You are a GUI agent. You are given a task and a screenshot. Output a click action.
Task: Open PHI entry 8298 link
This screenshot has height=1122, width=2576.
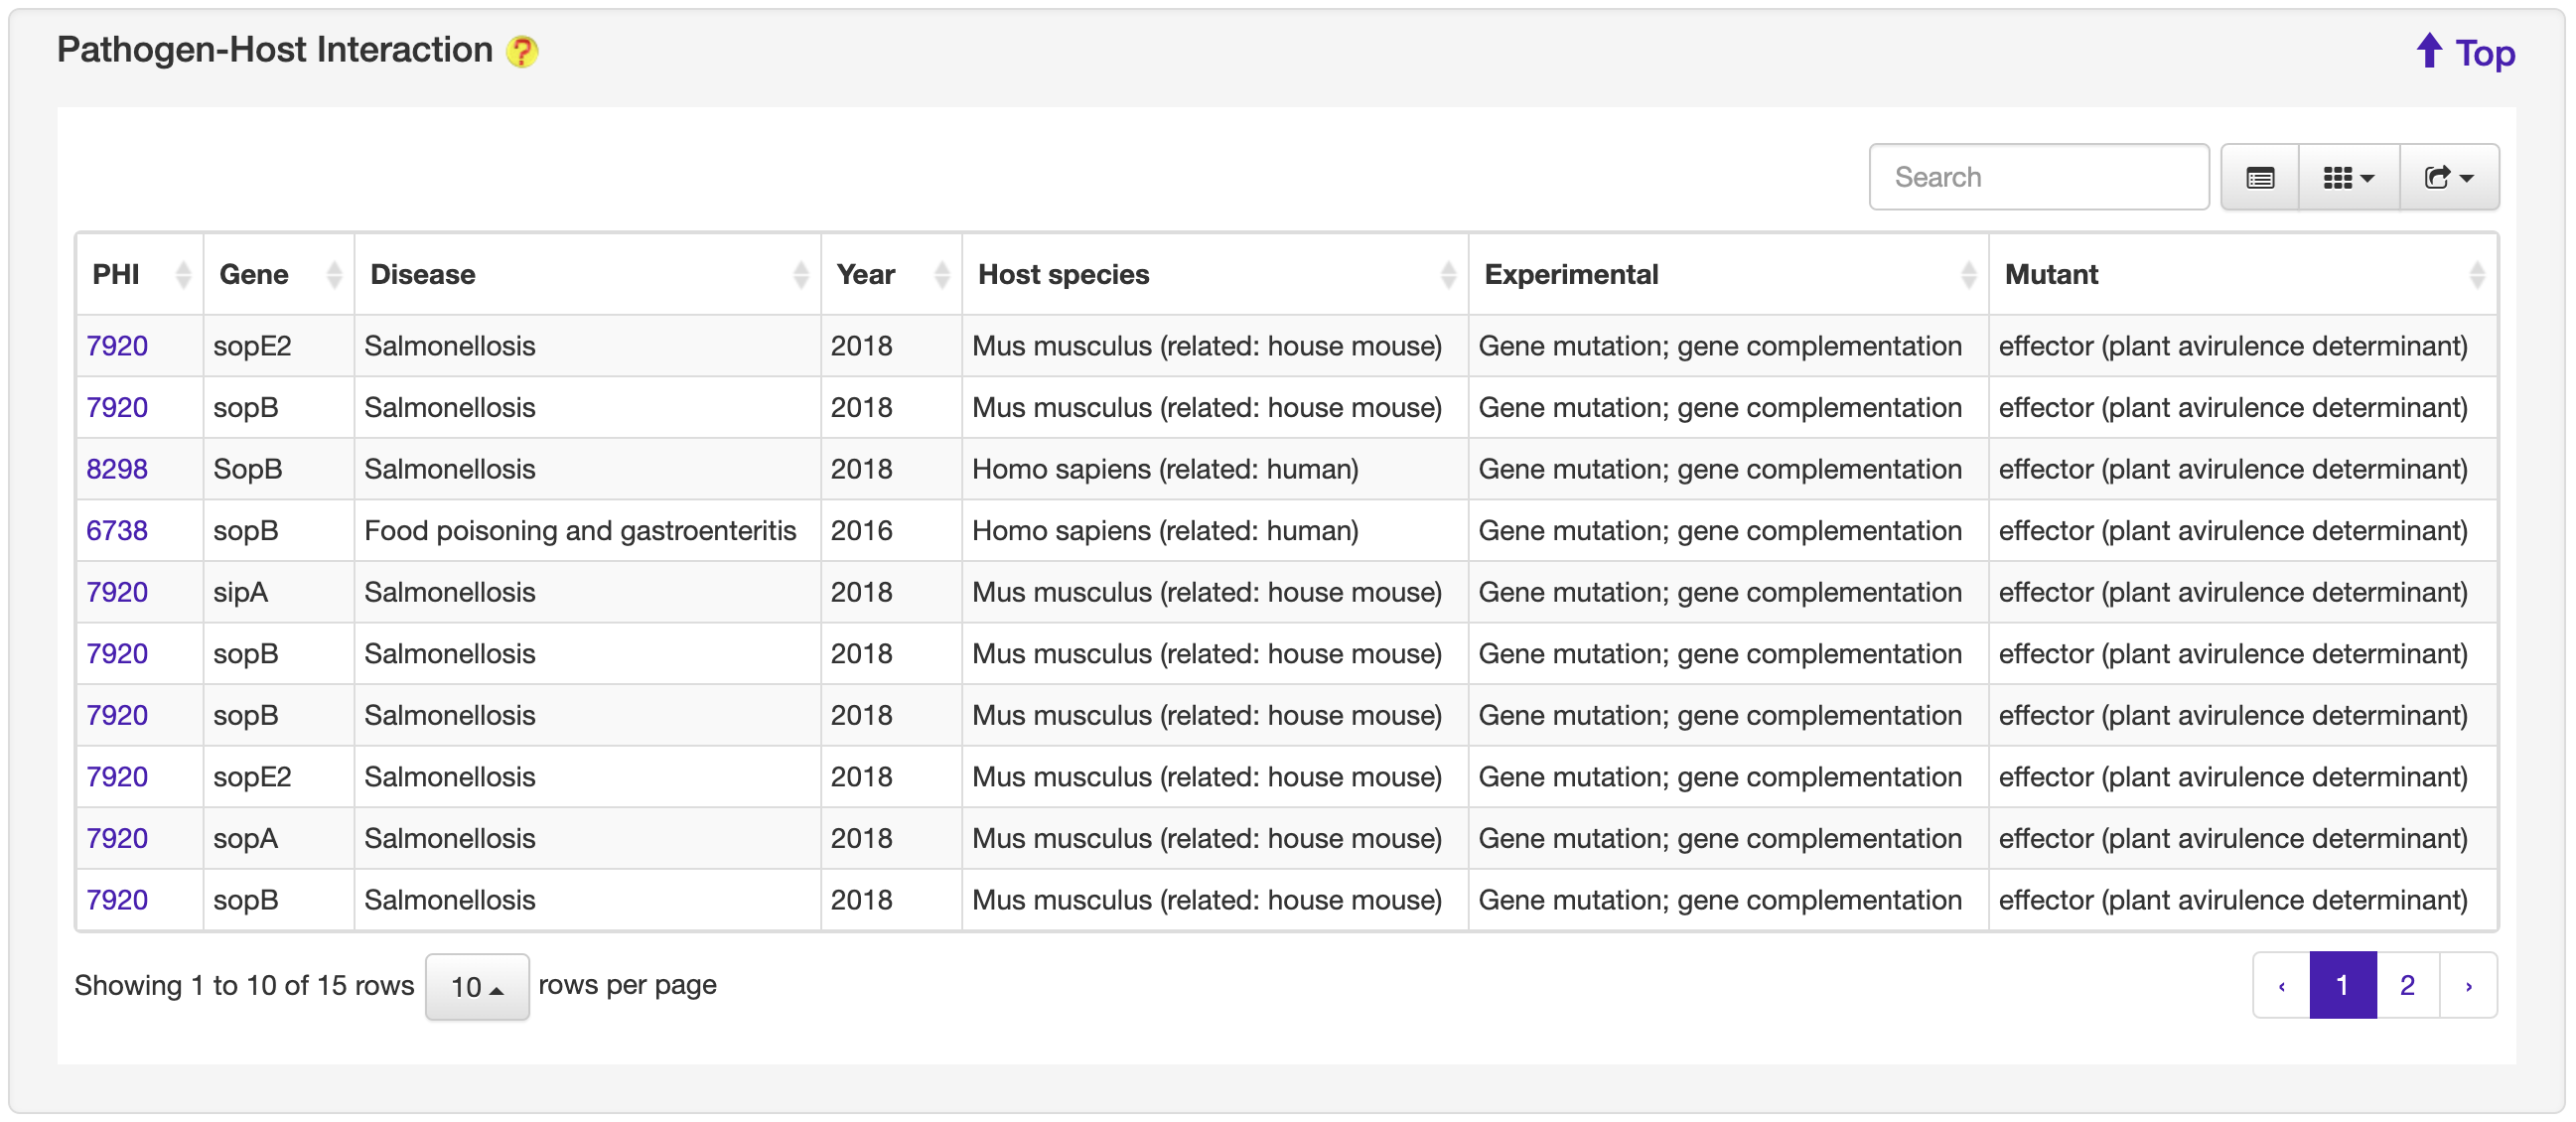point(117,469)
